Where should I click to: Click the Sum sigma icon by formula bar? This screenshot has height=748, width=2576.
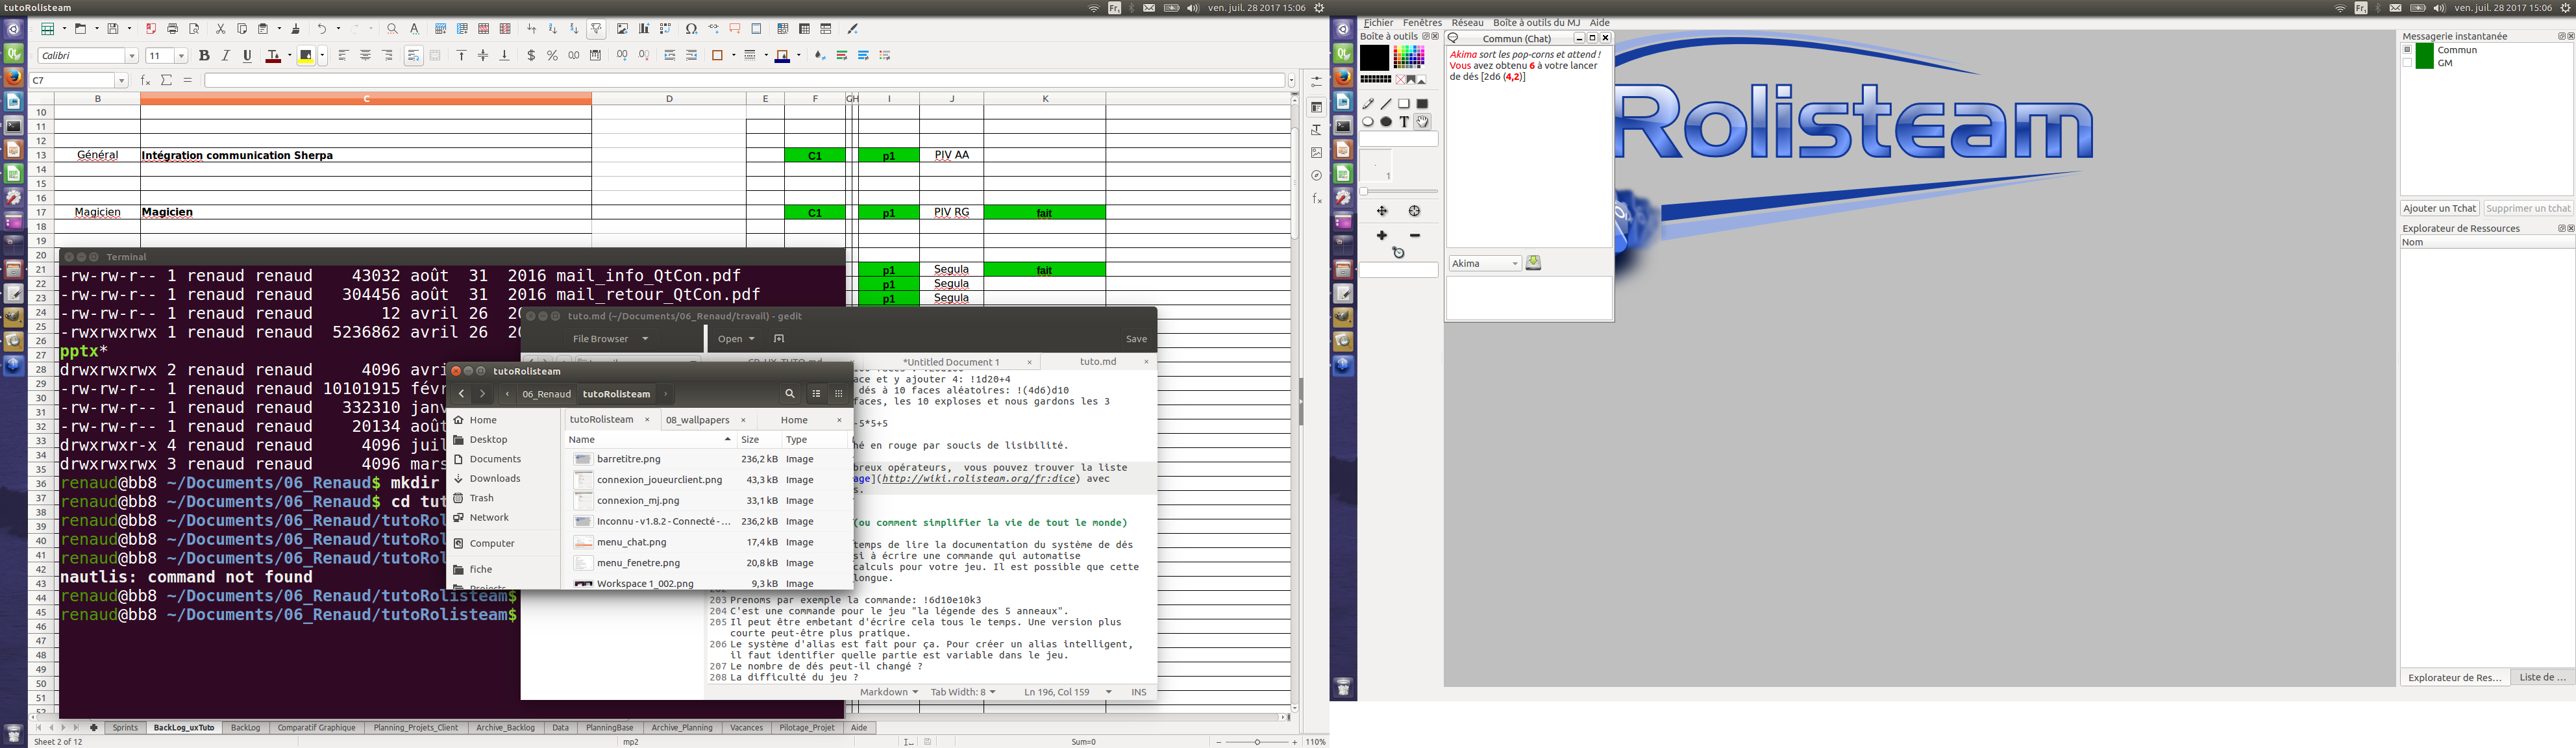(167, 80)
